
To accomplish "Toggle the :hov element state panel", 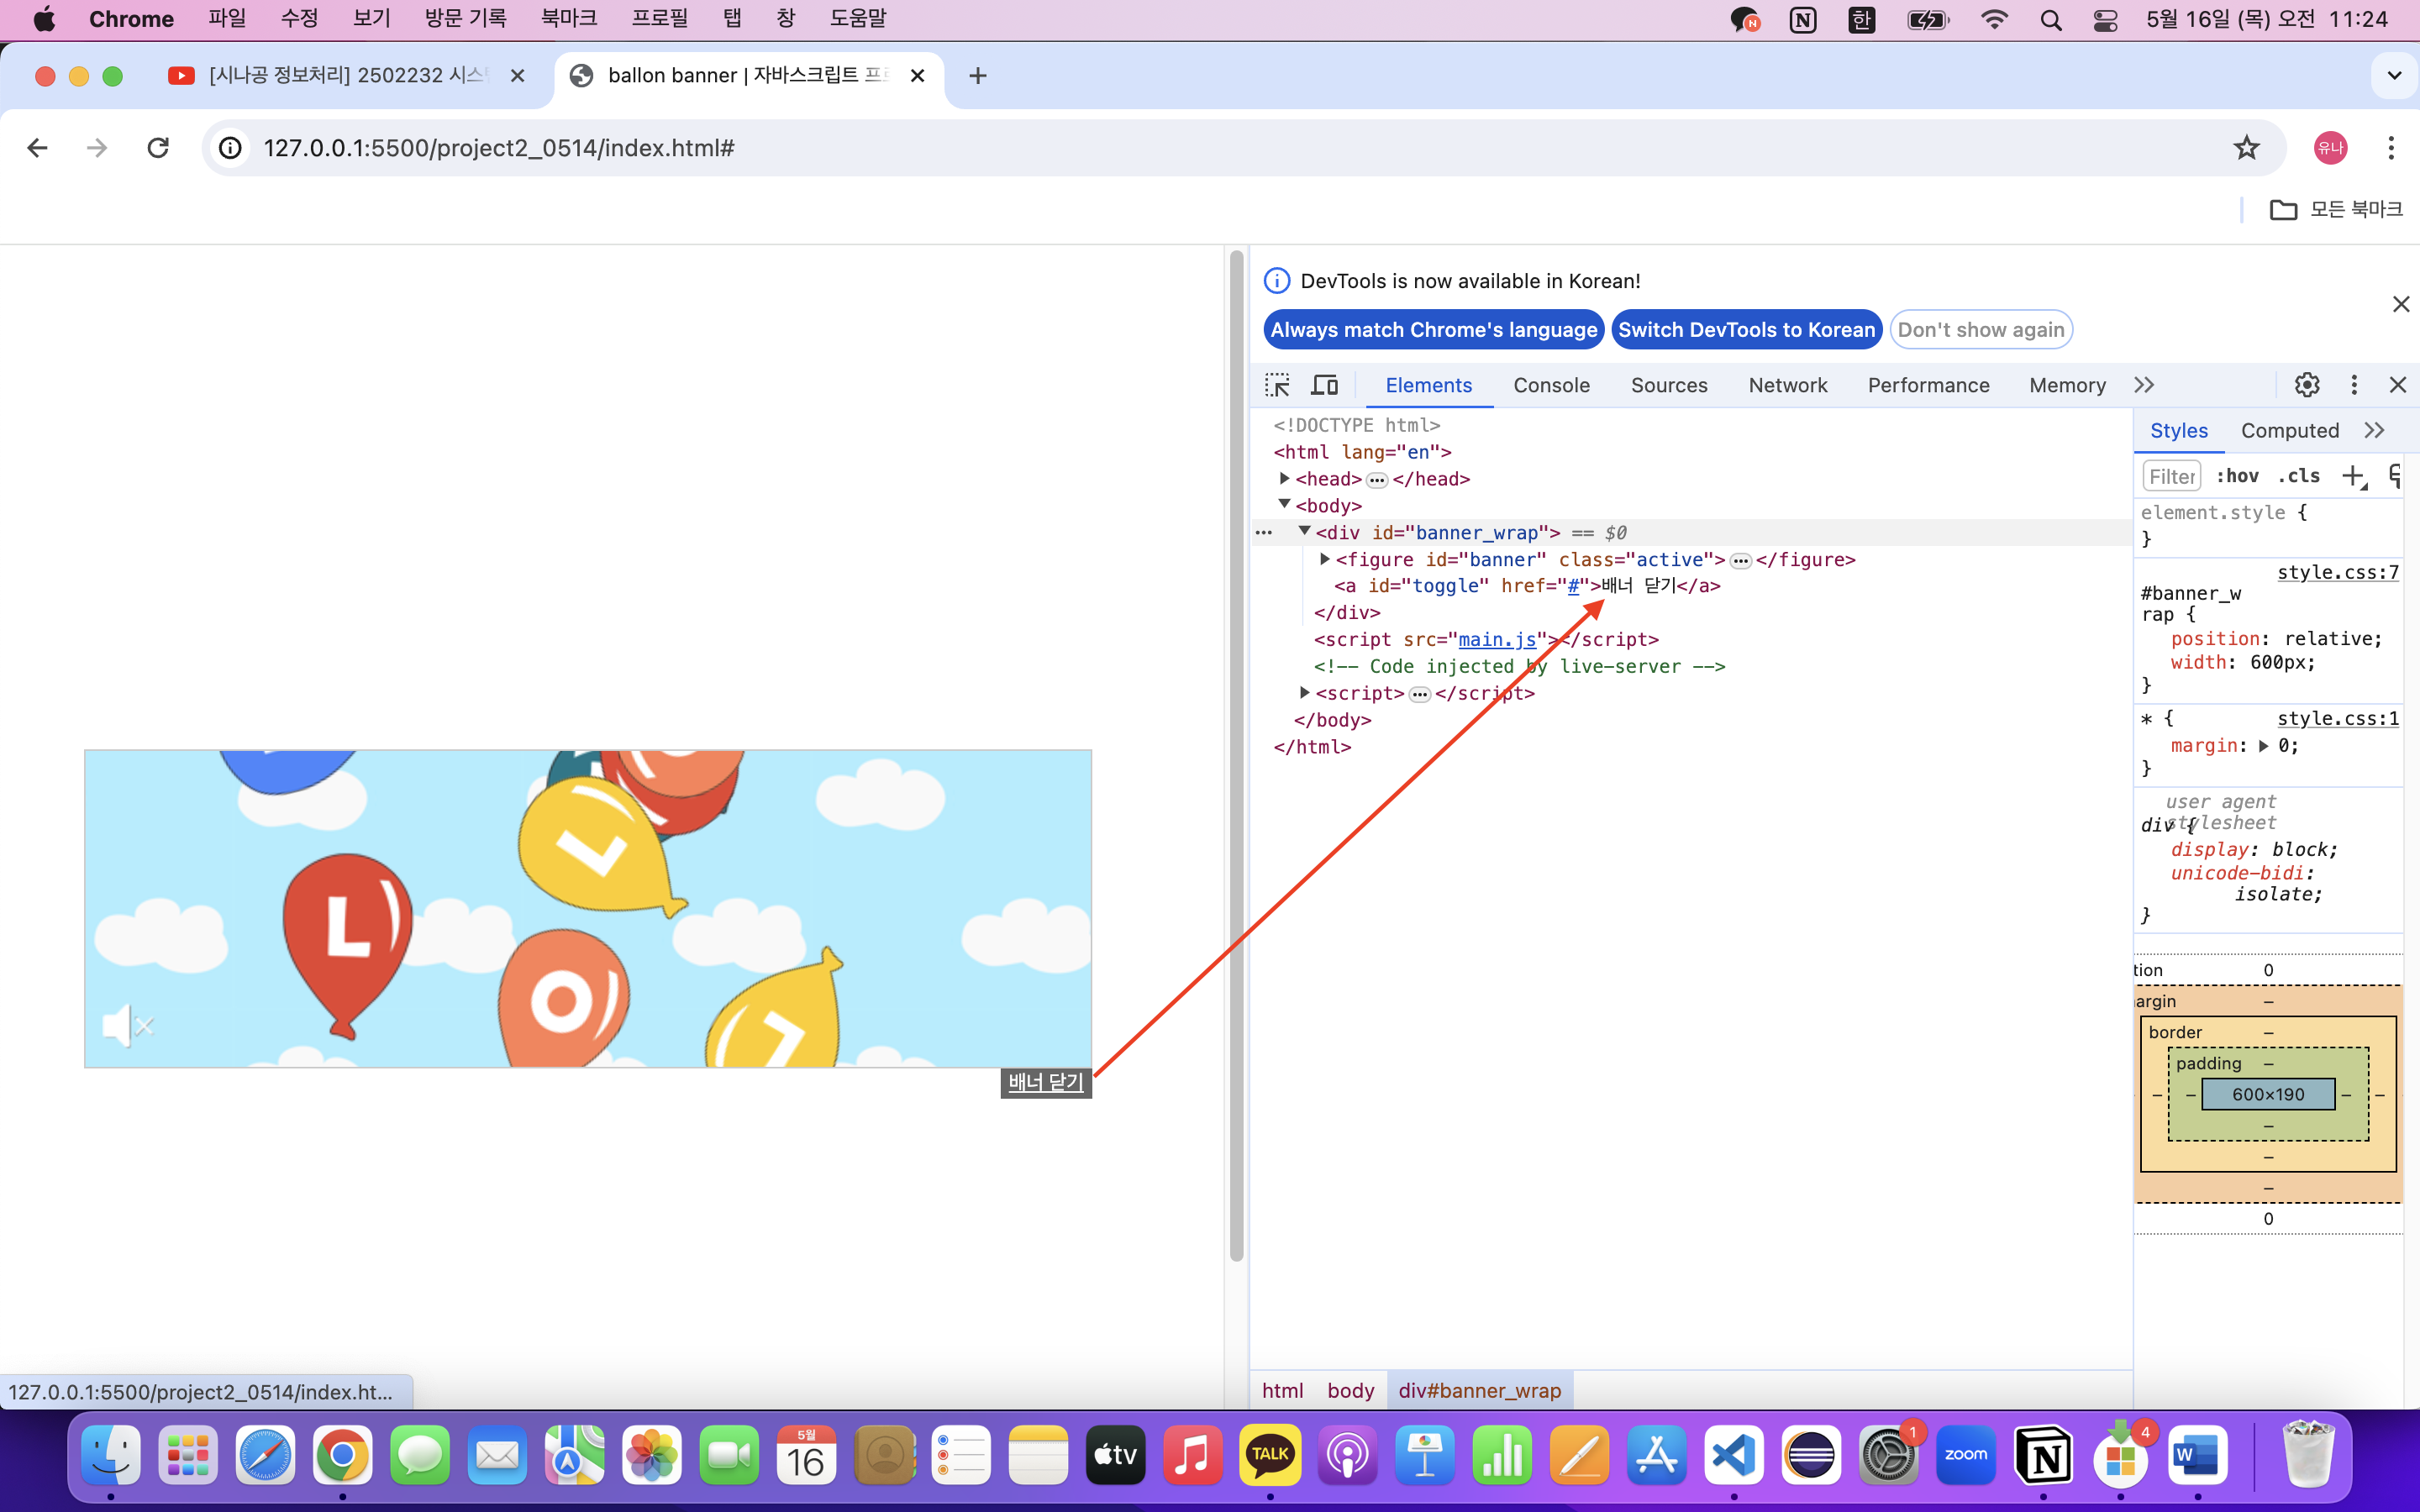I will (x=2237, y=476).
